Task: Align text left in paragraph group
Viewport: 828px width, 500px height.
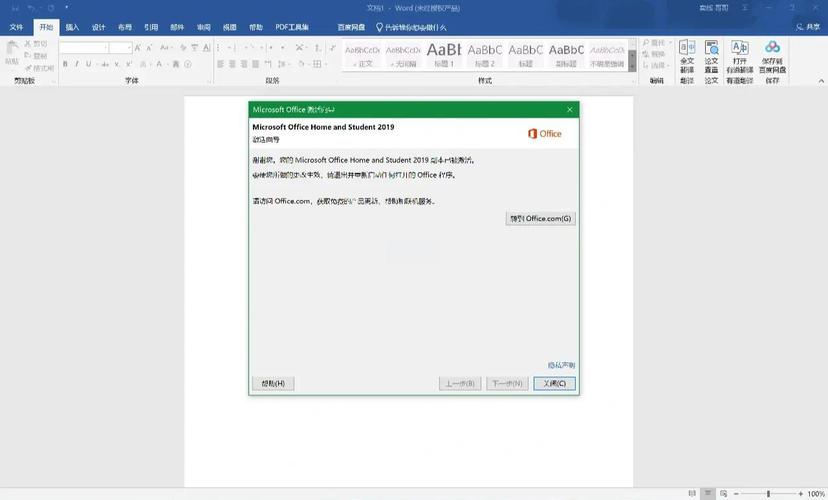Action: pos(221,64)
